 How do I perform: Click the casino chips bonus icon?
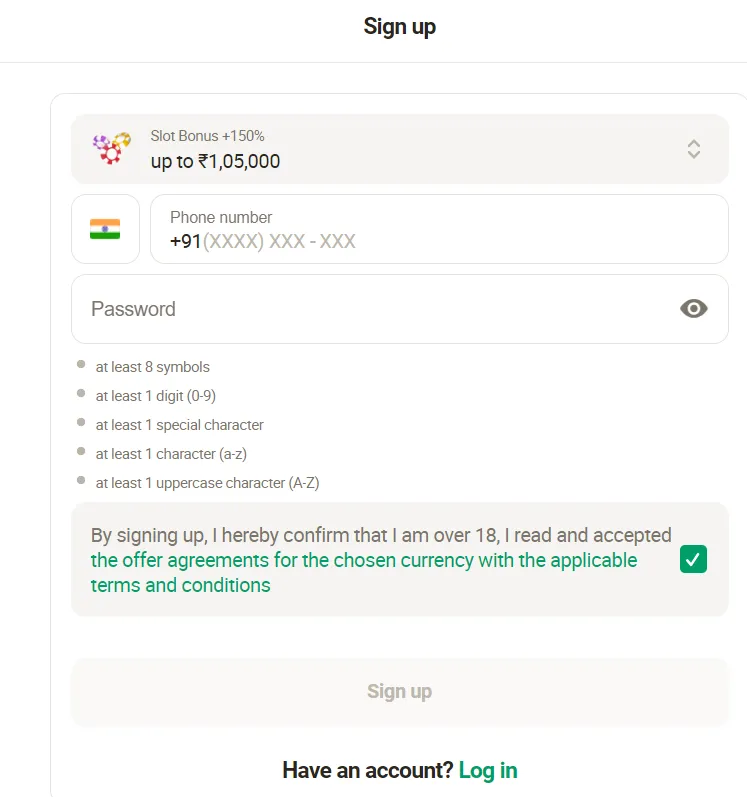(x=111, y=149)
